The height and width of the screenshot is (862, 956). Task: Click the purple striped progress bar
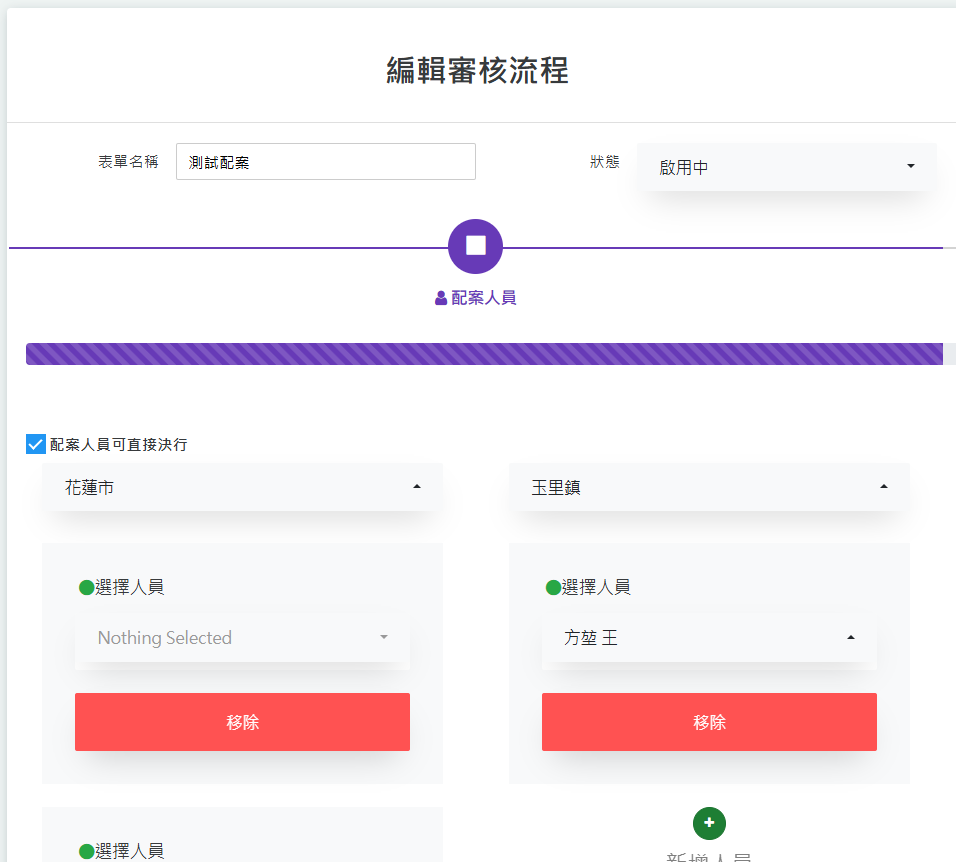pyautogui.click(x=484, y=354)
